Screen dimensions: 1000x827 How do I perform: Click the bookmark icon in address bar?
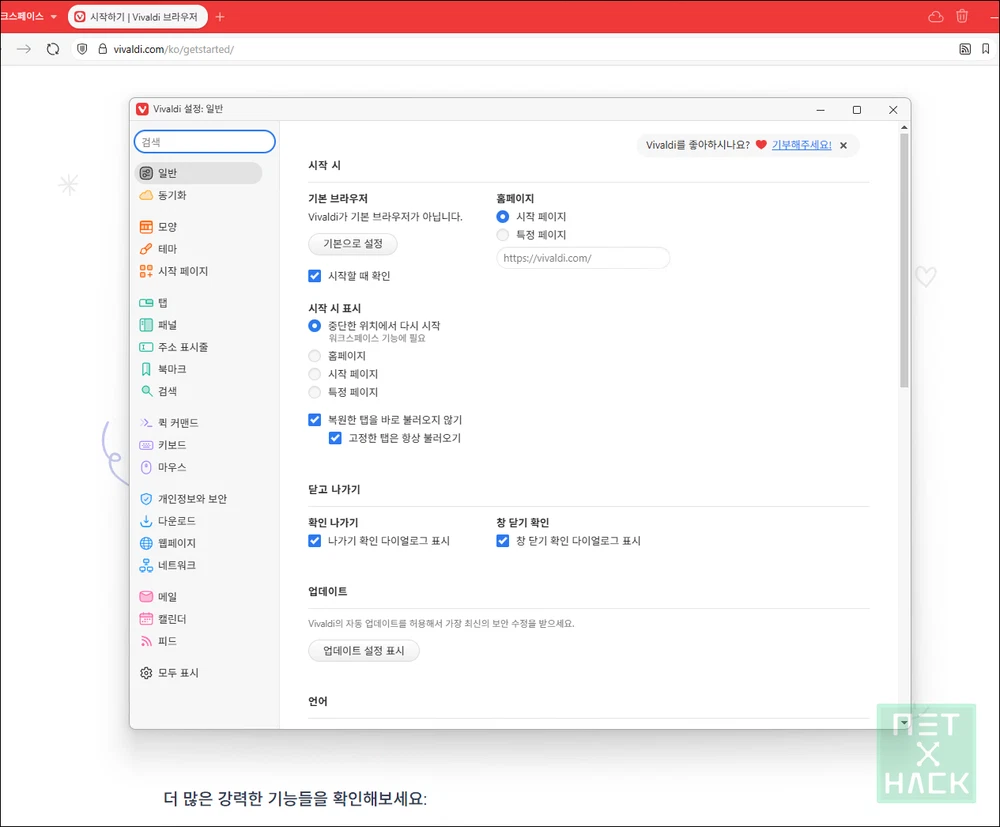coord(985,49)
